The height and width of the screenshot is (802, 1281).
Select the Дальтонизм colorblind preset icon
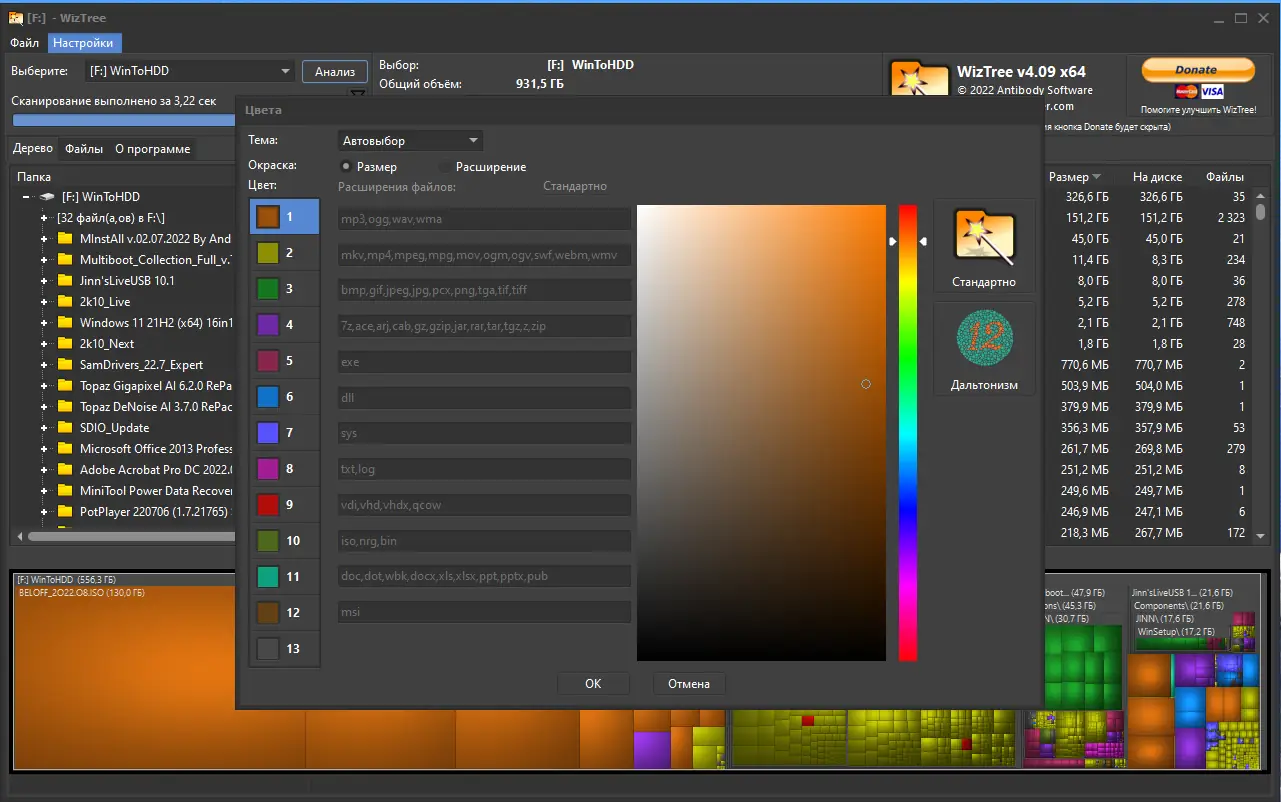pos(983,338)
